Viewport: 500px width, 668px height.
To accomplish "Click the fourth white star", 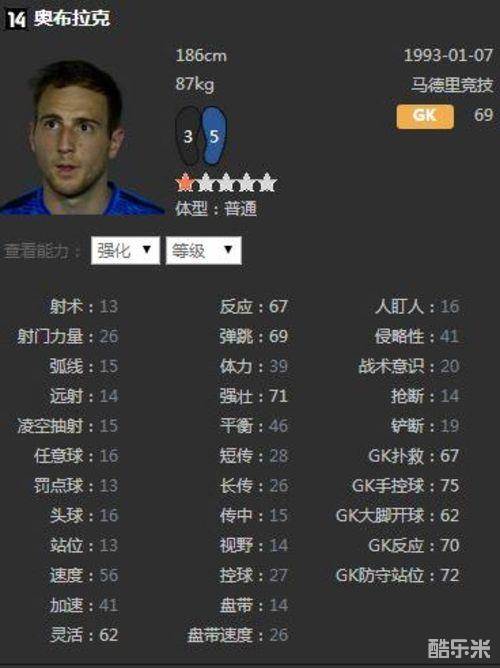I will click(x=247, y=182).
